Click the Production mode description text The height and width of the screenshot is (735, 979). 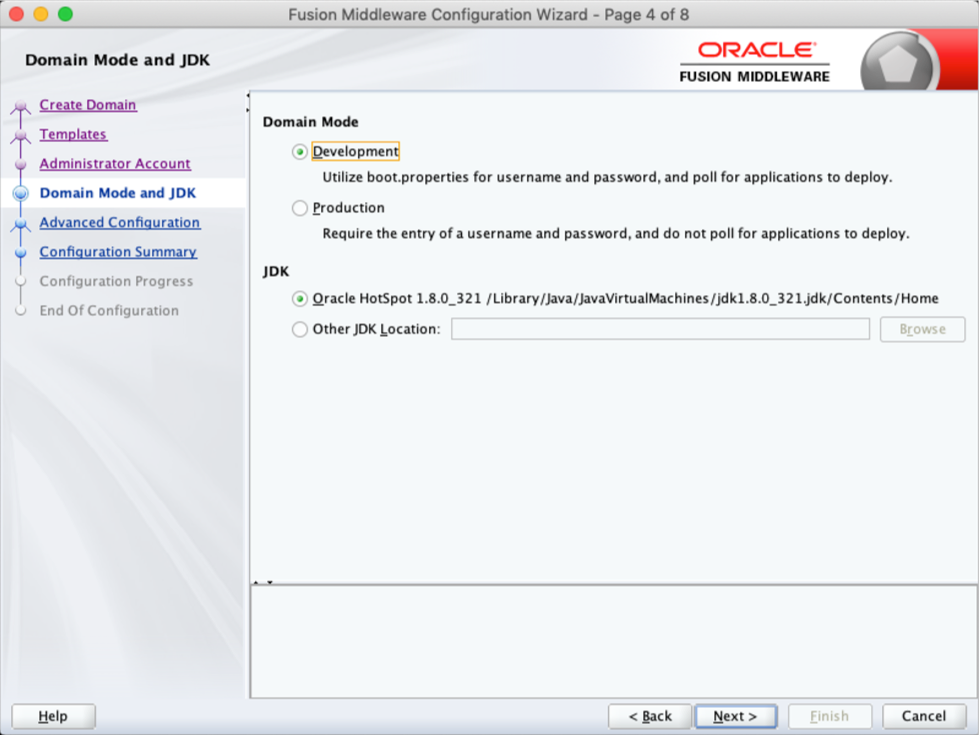616,234
